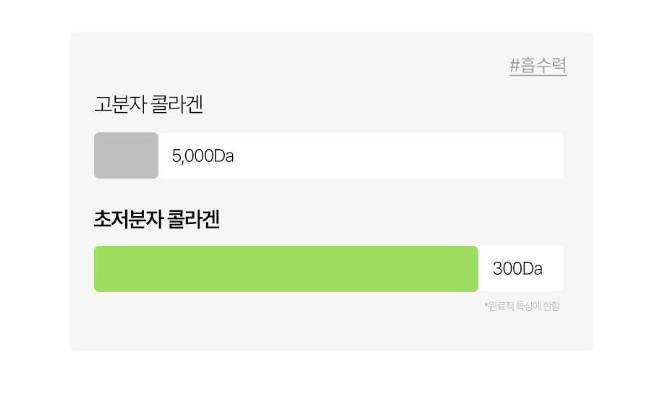649x402 pixels.
Task: Click the *원료적 특성에 한함 footnote
Action: 522,306
